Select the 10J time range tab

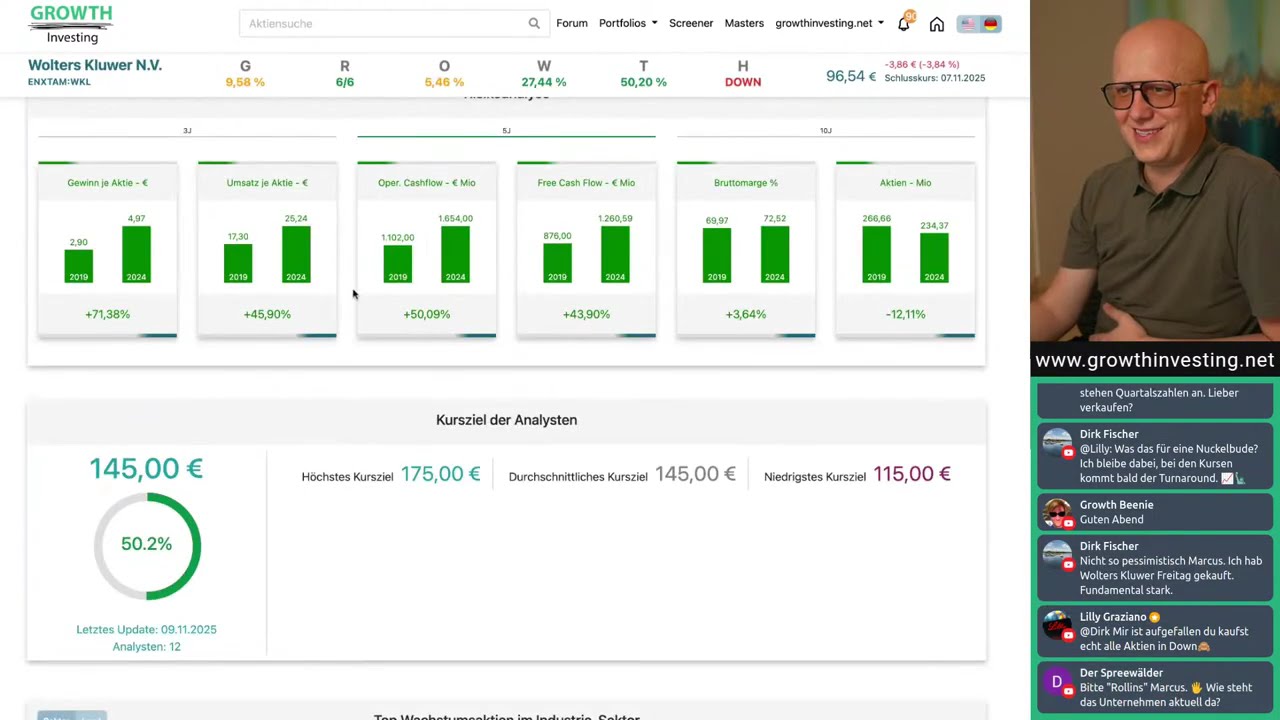[825, 131]
